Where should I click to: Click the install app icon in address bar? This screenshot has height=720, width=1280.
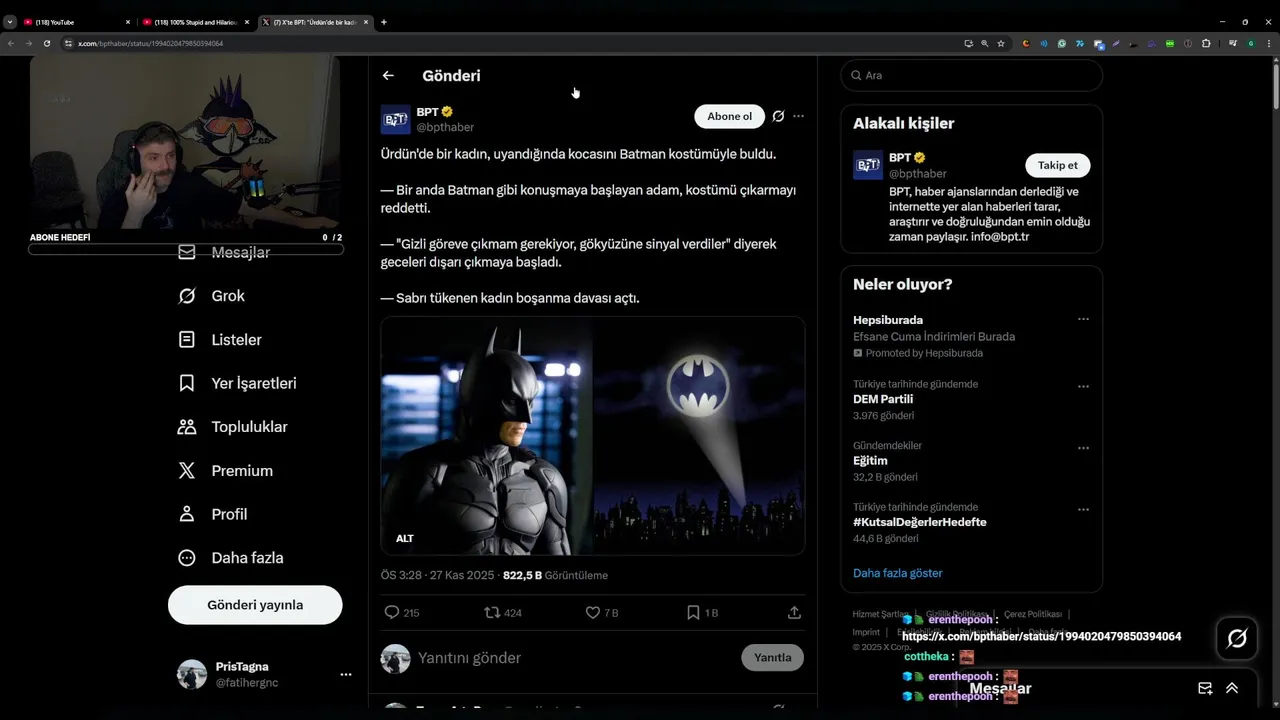point(969,44)
